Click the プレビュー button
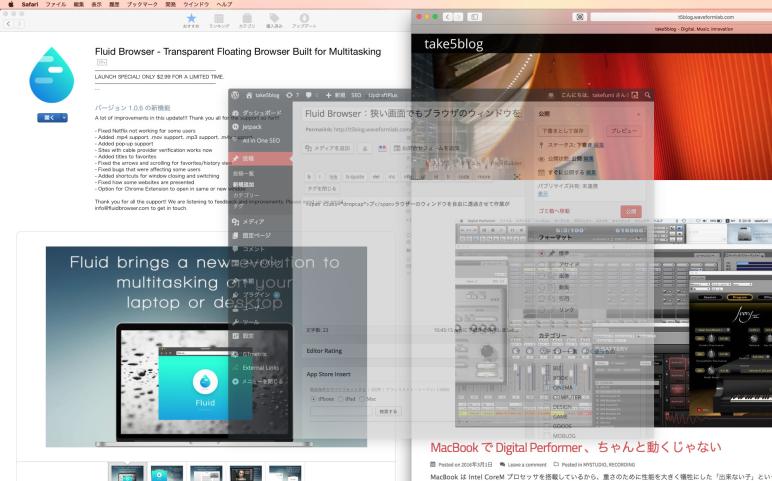This screenshot has height=481, width=772. coord(623,131)
